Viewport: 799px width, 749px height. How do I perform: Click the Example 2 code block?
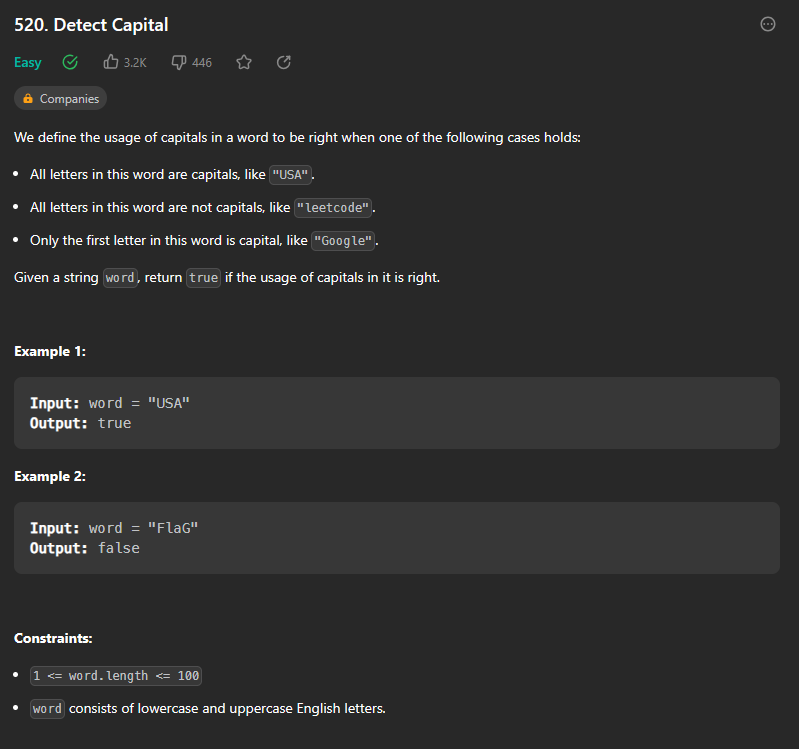pos(397,538)
